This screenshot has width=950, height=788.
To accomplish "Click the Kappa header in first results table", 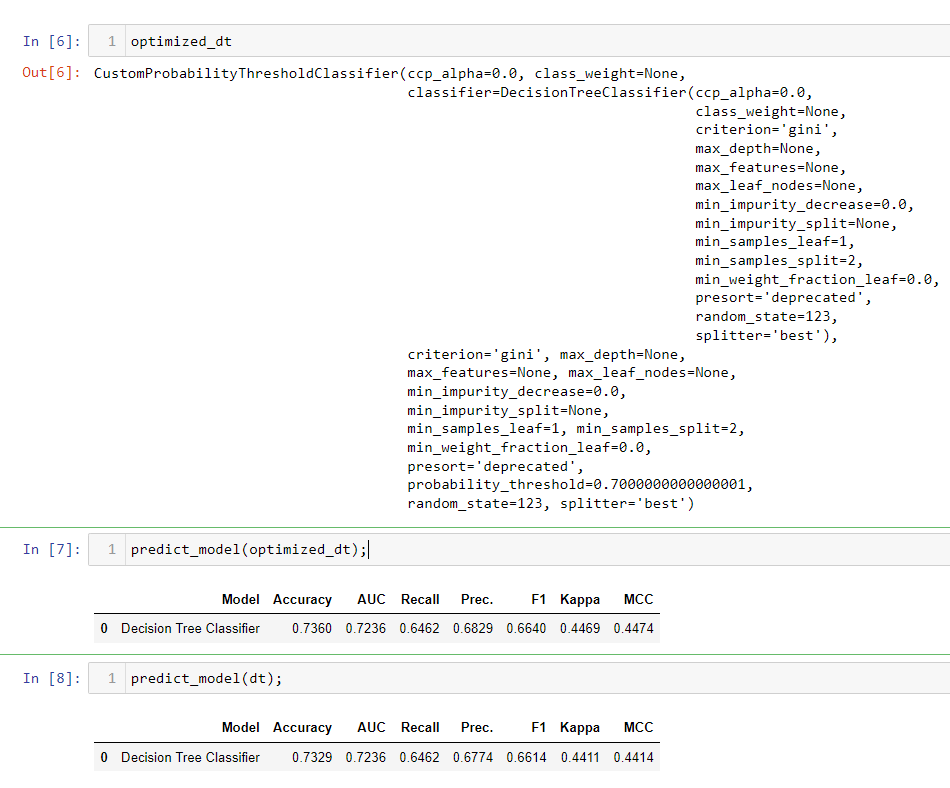I will point(580,599).
